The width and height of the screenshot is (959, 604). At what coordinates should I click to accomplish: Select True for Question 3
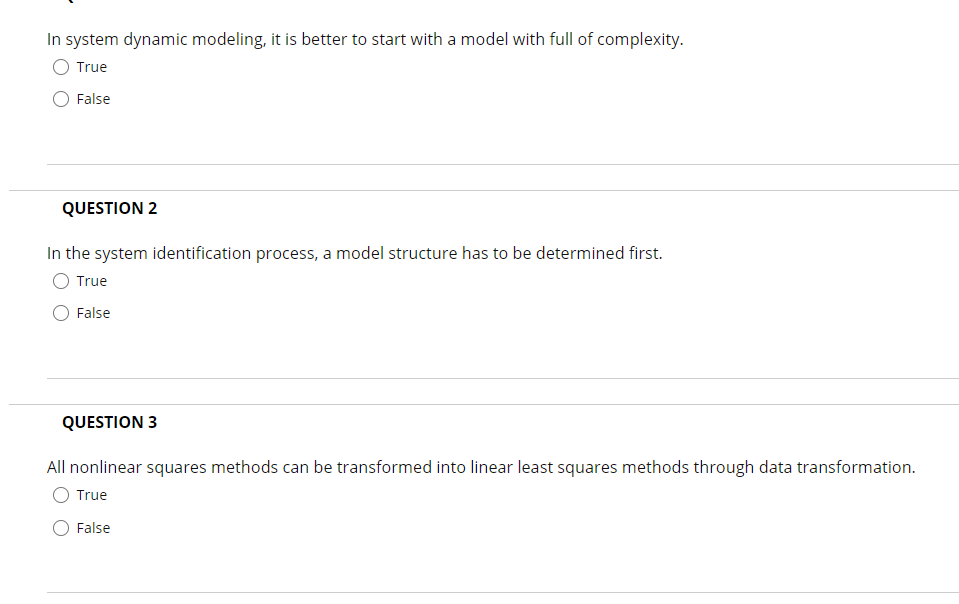pyautogui.click(x=61, y=495)
